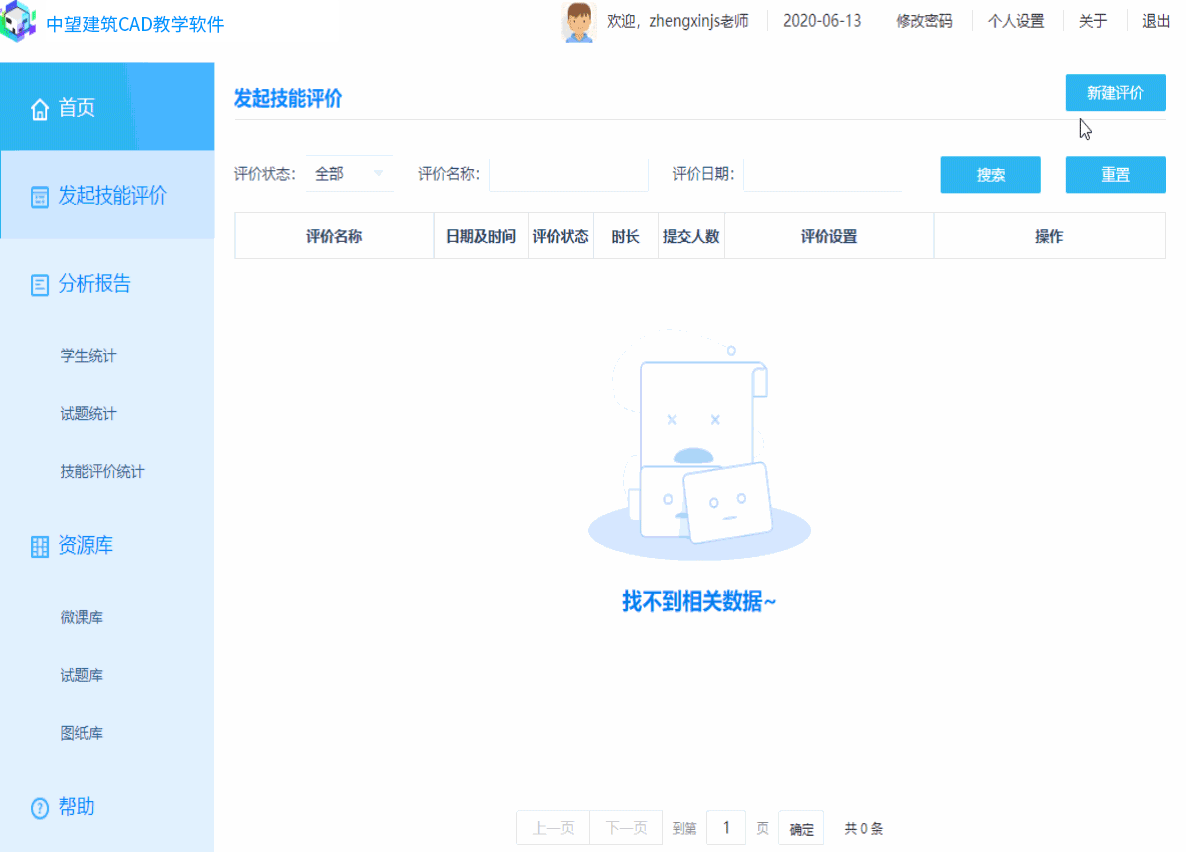The height and width of the screenshot is (852, 1186).
Task: Click the ZWCAD teaching software logo icon
Action: pos(18,21)
